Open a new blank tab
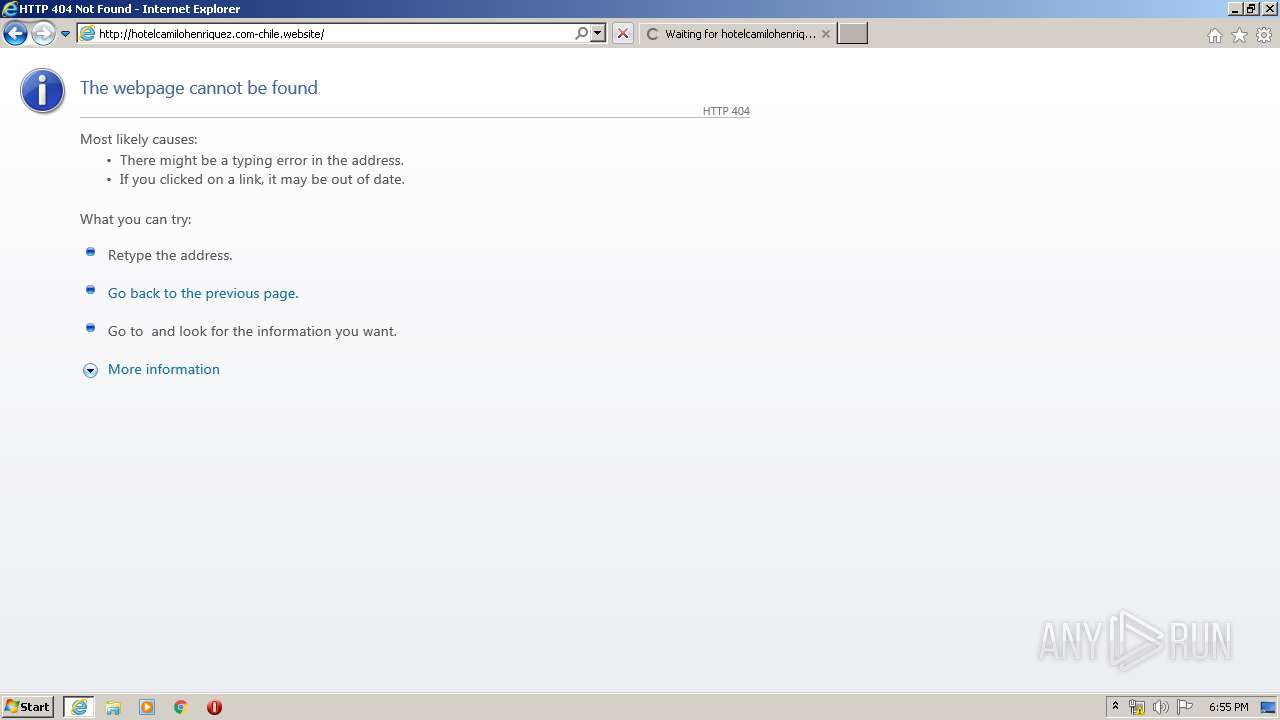 click(852, 34)
